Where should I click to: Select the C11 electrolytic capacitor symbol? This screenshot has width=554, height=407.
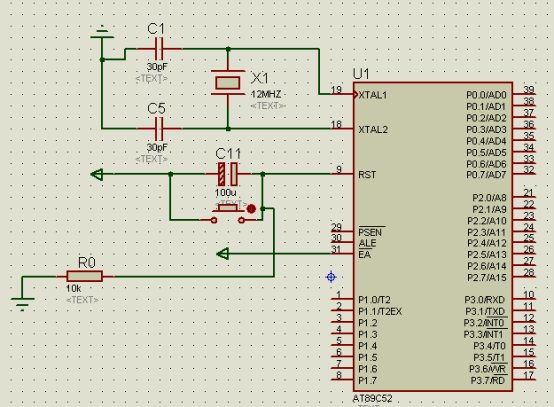[228, 174]
